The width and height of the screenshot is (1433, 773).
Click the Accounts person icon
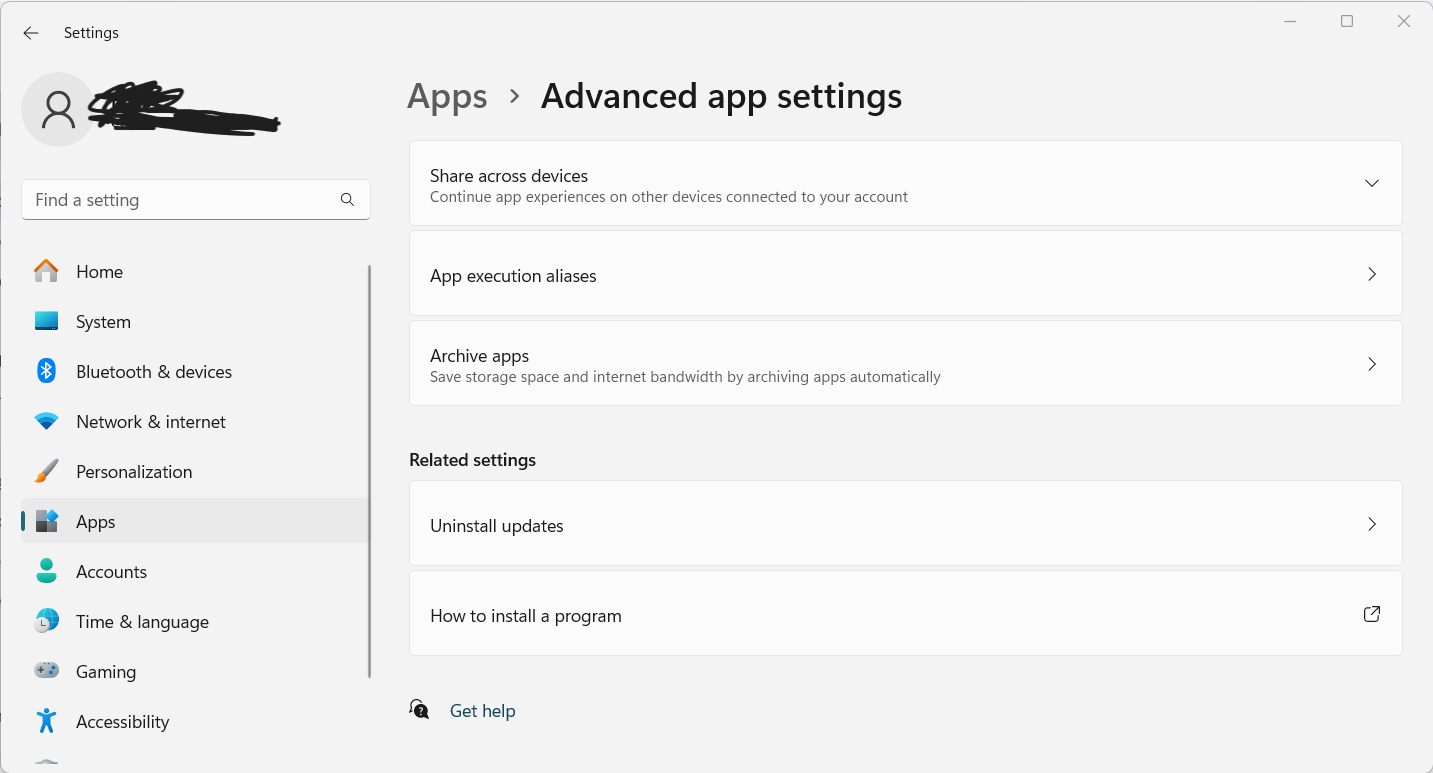(46, 571)
